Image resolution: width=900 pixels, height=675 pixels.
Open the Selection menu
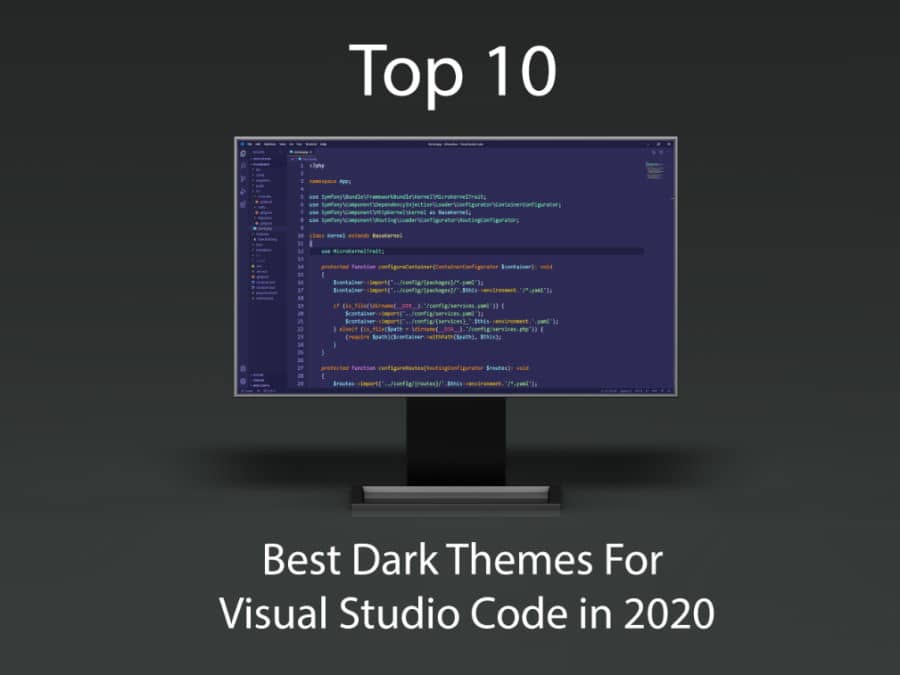[270, 144]
